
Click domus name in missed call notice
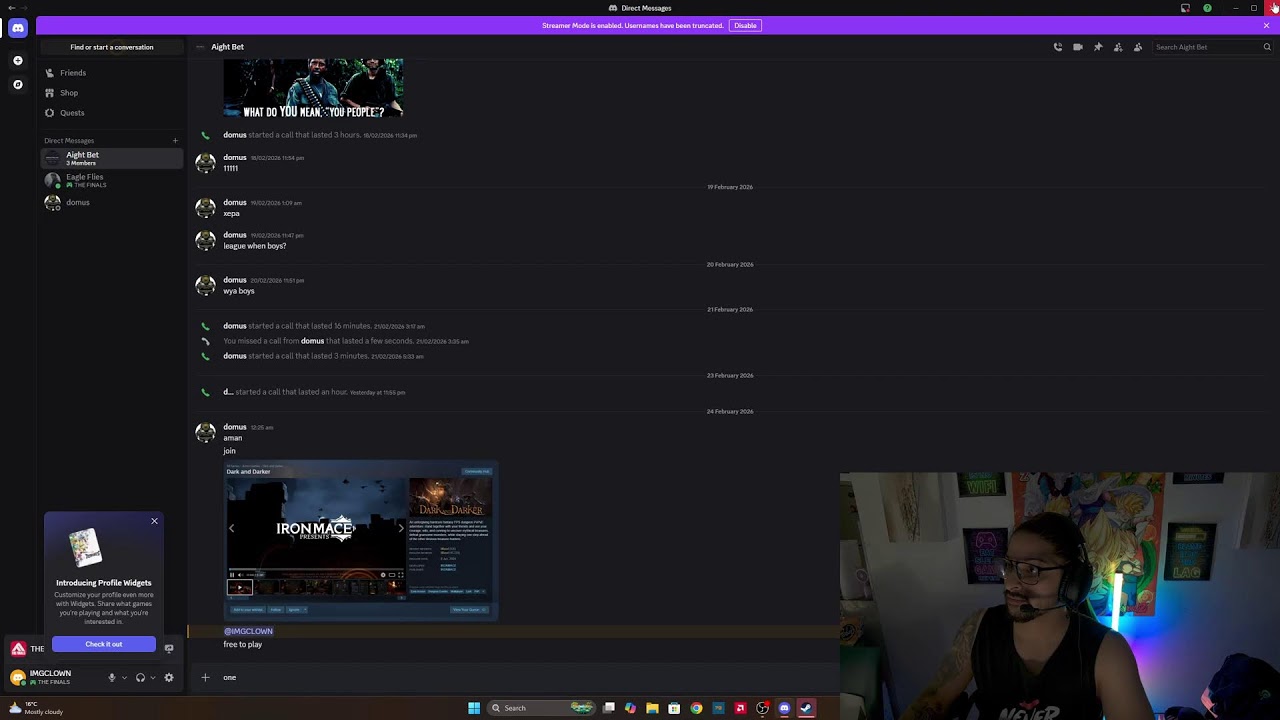coord(312,341)
